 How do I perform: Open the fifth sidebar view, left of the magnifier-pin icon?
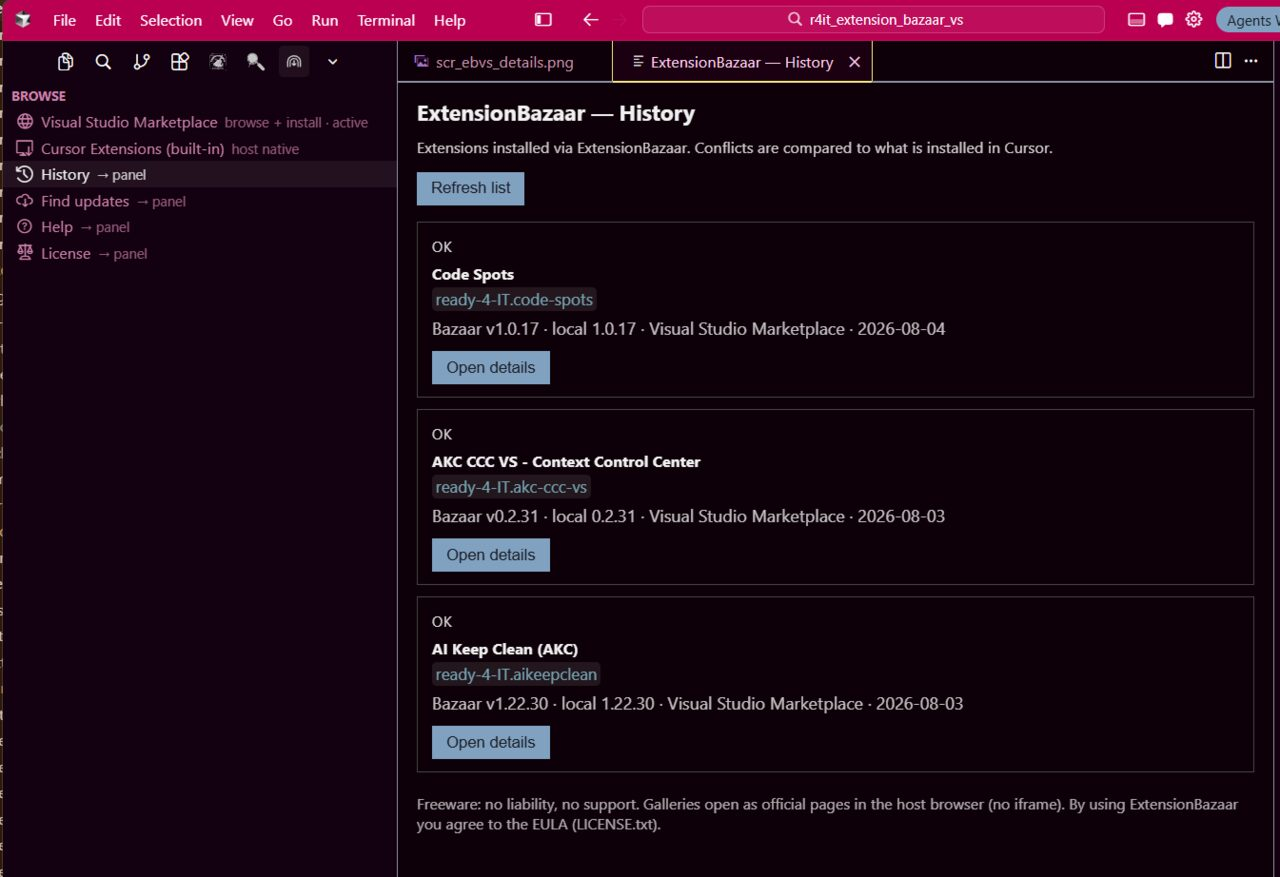point(217,62)
